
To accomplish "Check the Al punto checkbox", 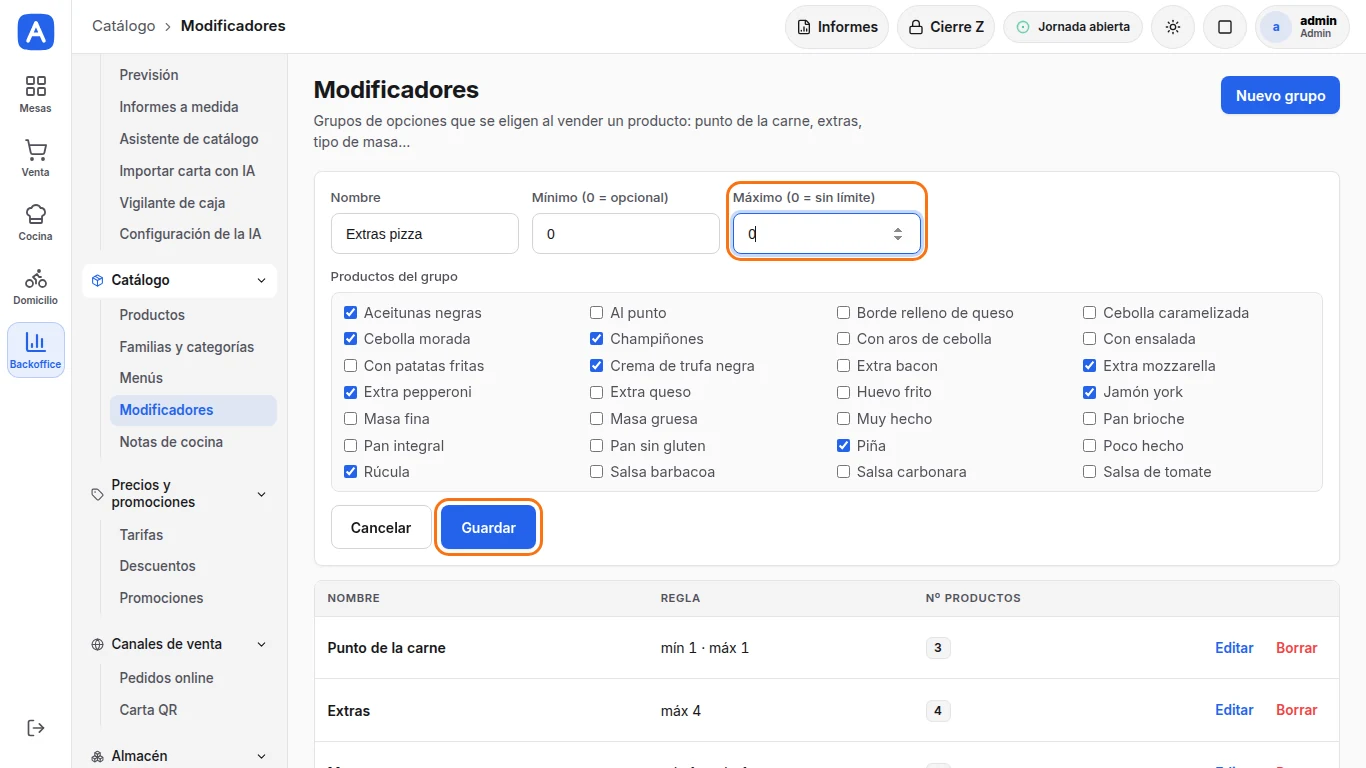I will click(596, 313).
